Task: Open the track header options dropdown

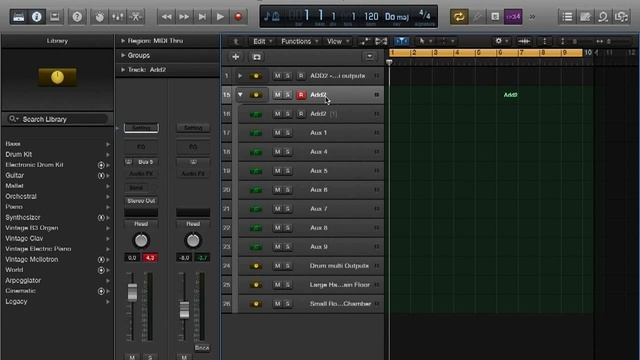Action: tap(369, 57)
